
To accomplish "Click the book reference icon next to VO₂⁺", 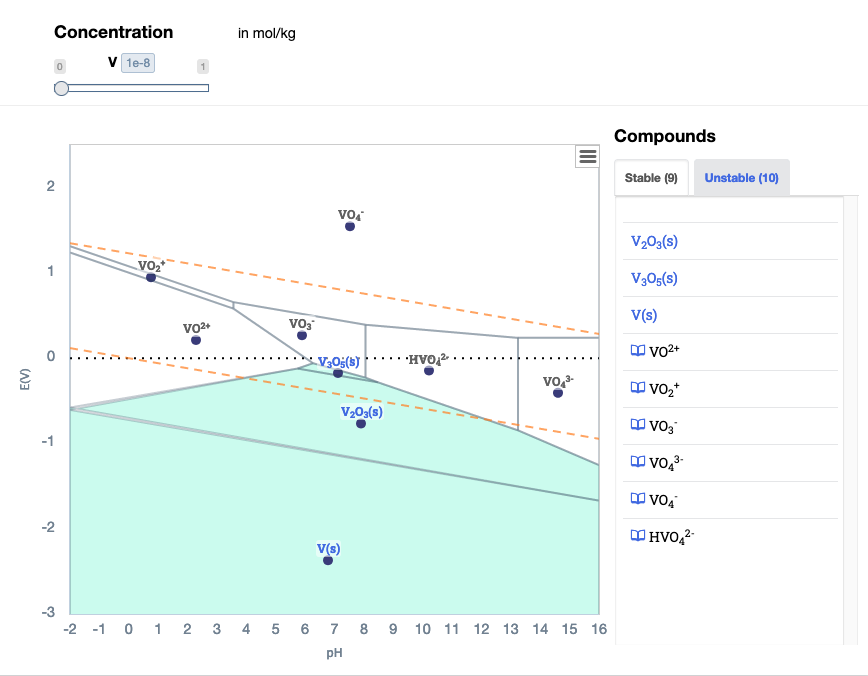I will pos(636,388).
